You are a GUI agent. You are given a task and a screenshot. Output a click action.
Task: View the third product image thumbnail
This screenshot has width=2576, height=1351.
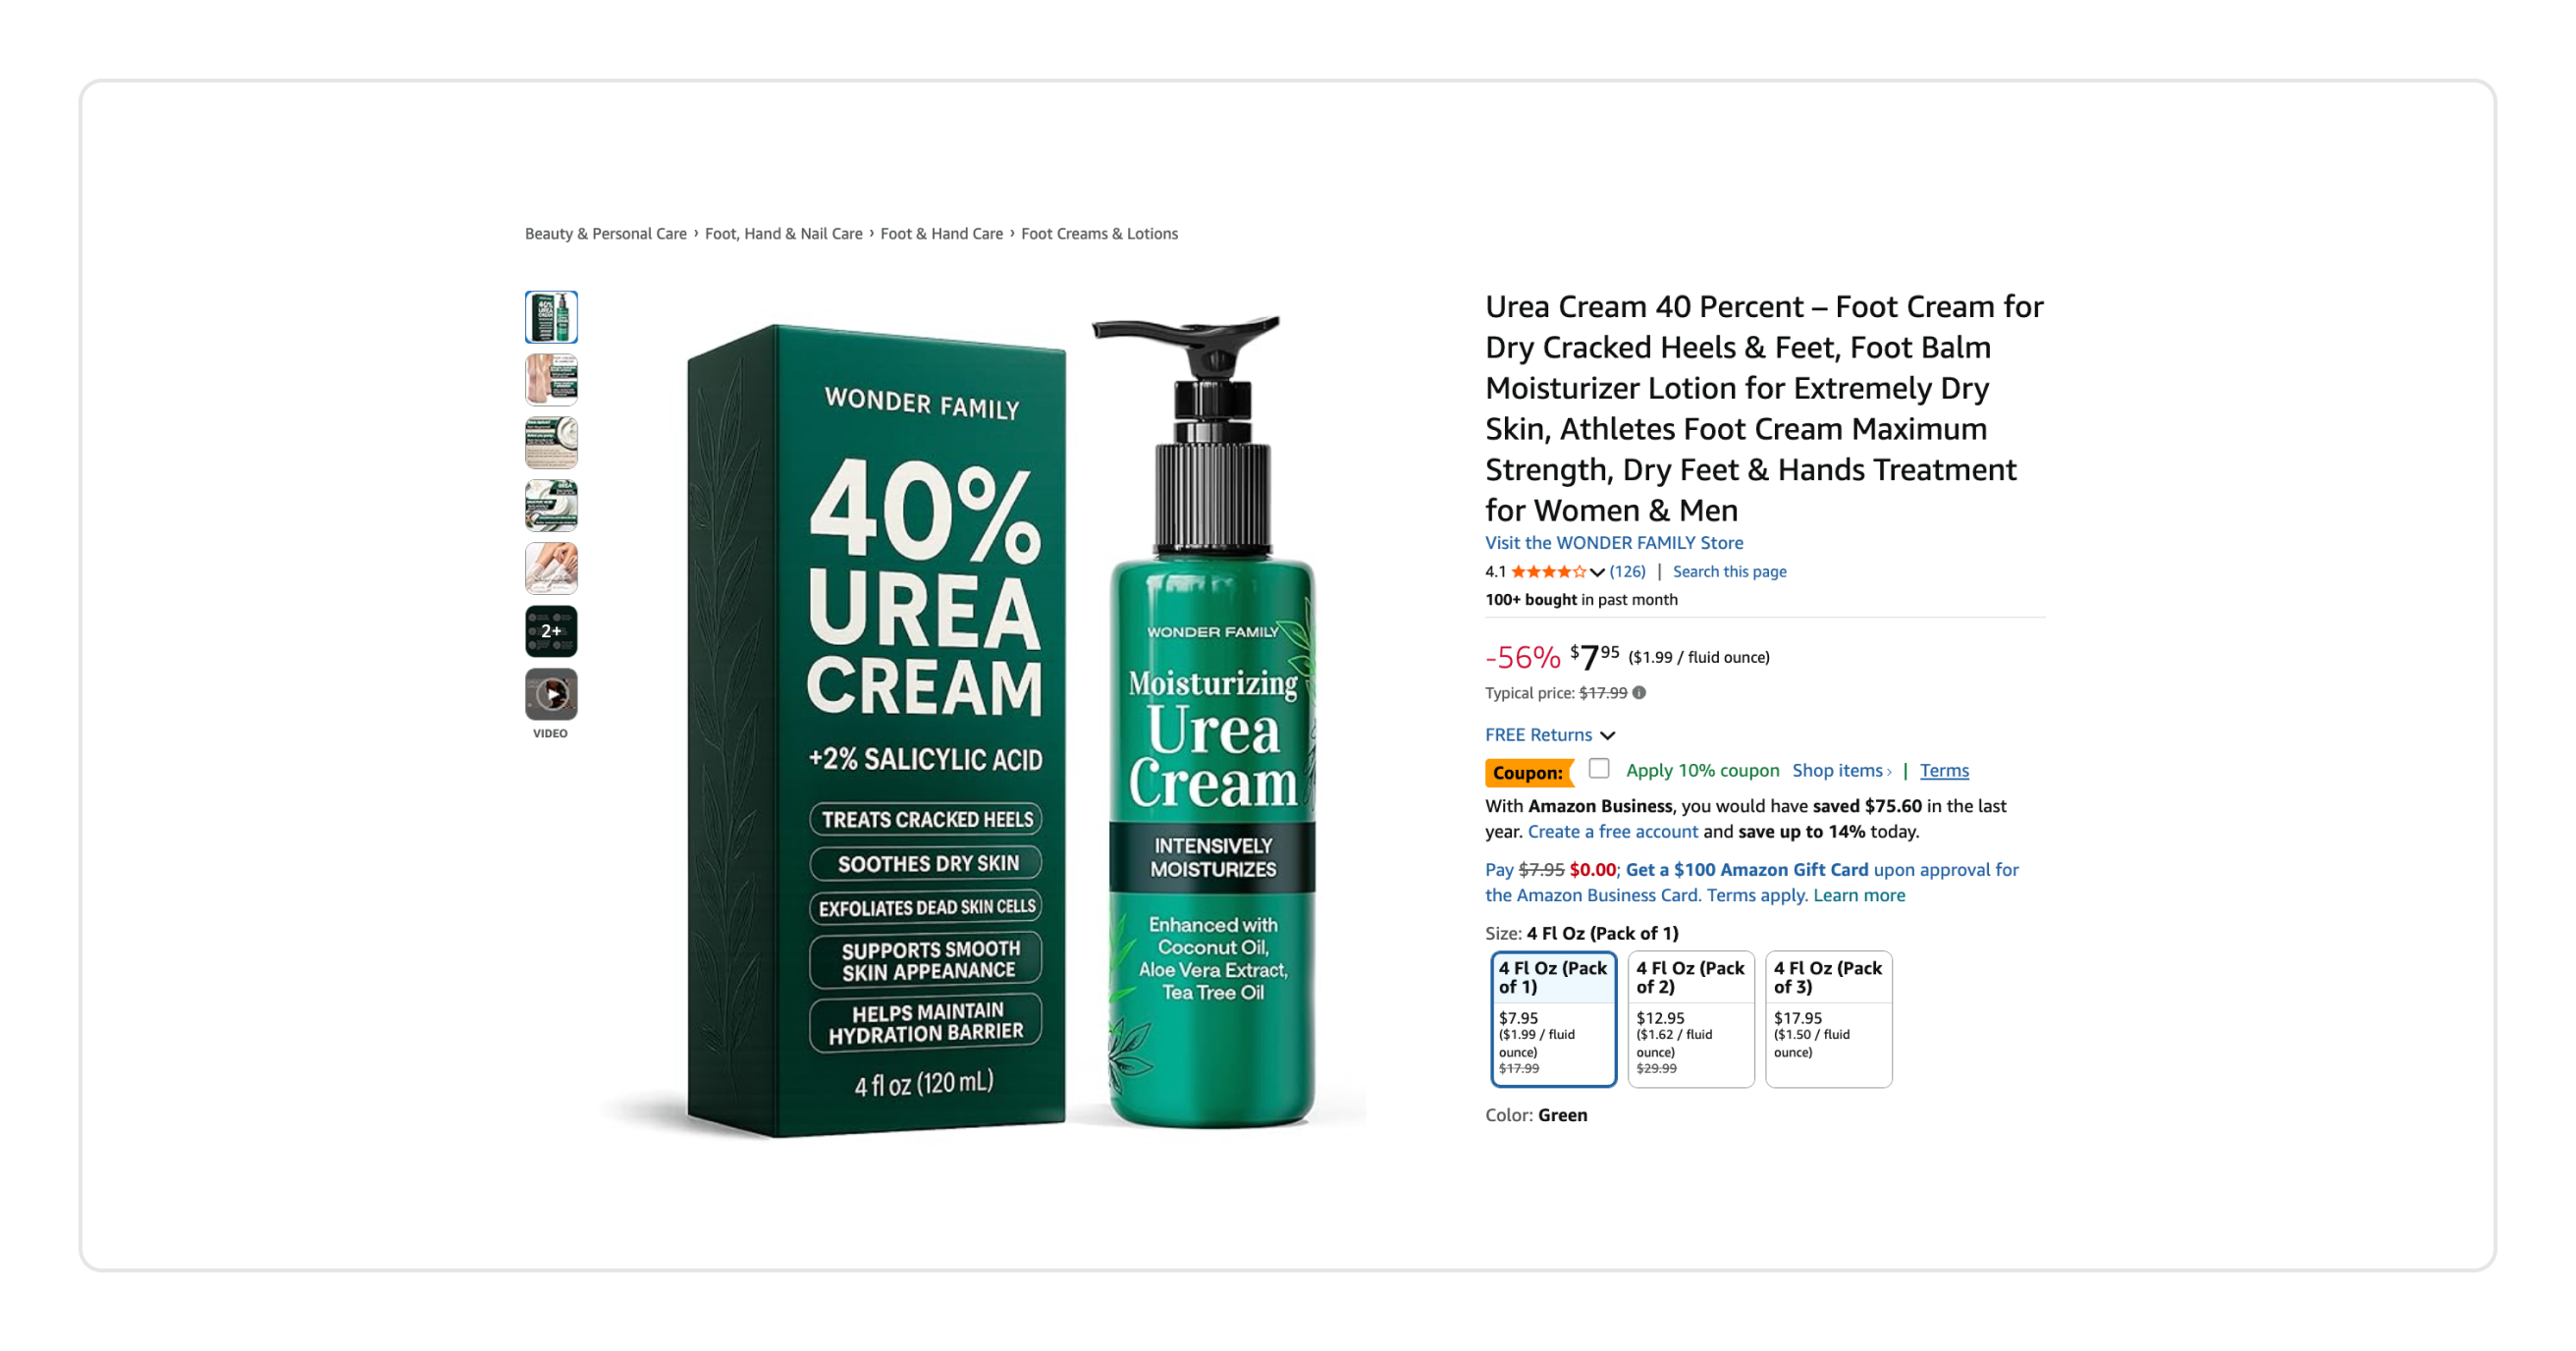(551, 443)
